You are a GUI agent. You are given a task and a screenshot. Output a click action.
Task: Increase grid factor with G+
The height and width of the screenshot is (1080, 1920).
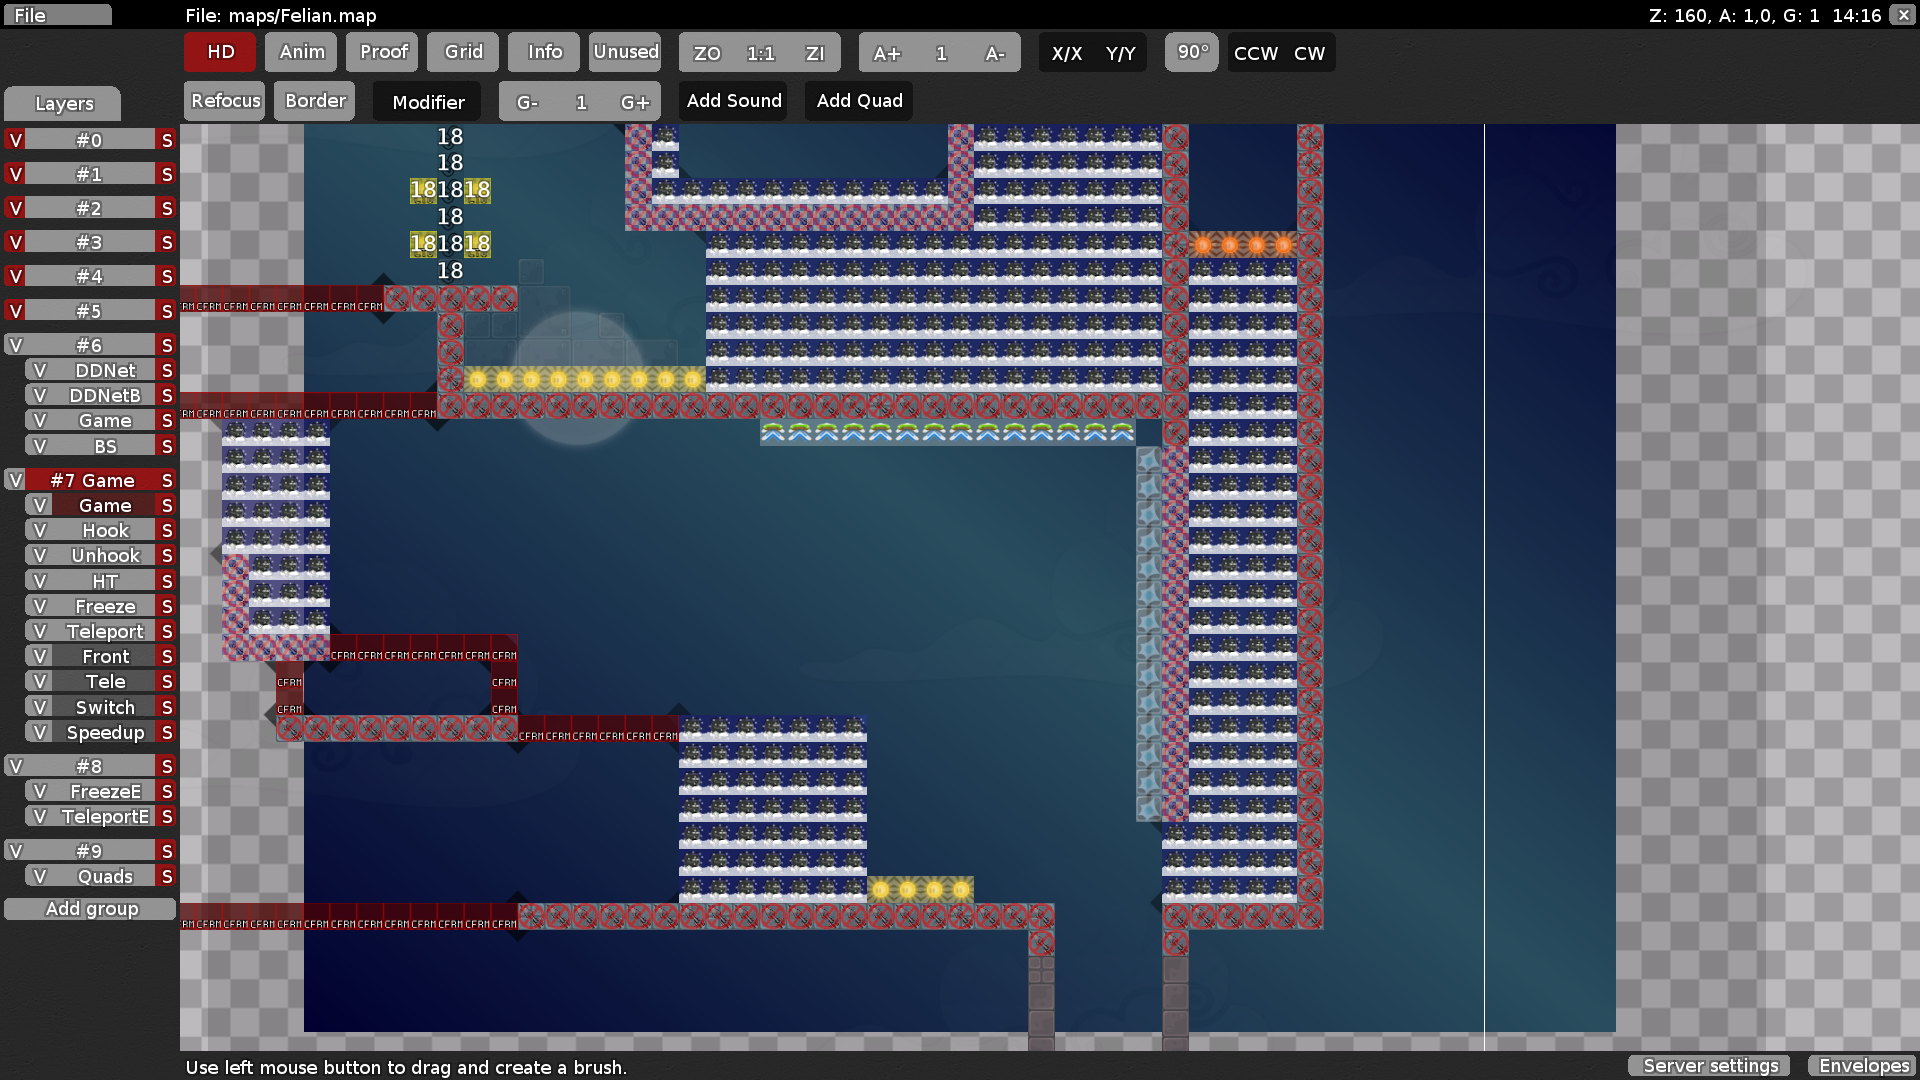635,102
